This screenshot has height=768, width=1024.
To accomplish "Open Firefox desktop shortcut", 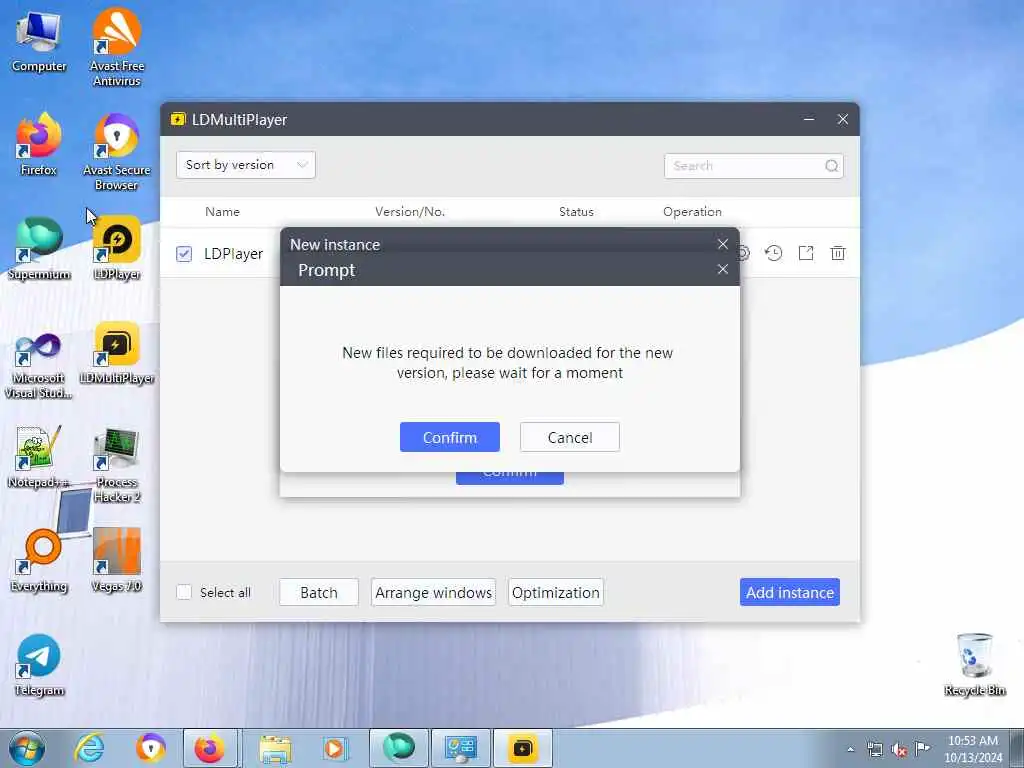I will [x=39, y=144].
